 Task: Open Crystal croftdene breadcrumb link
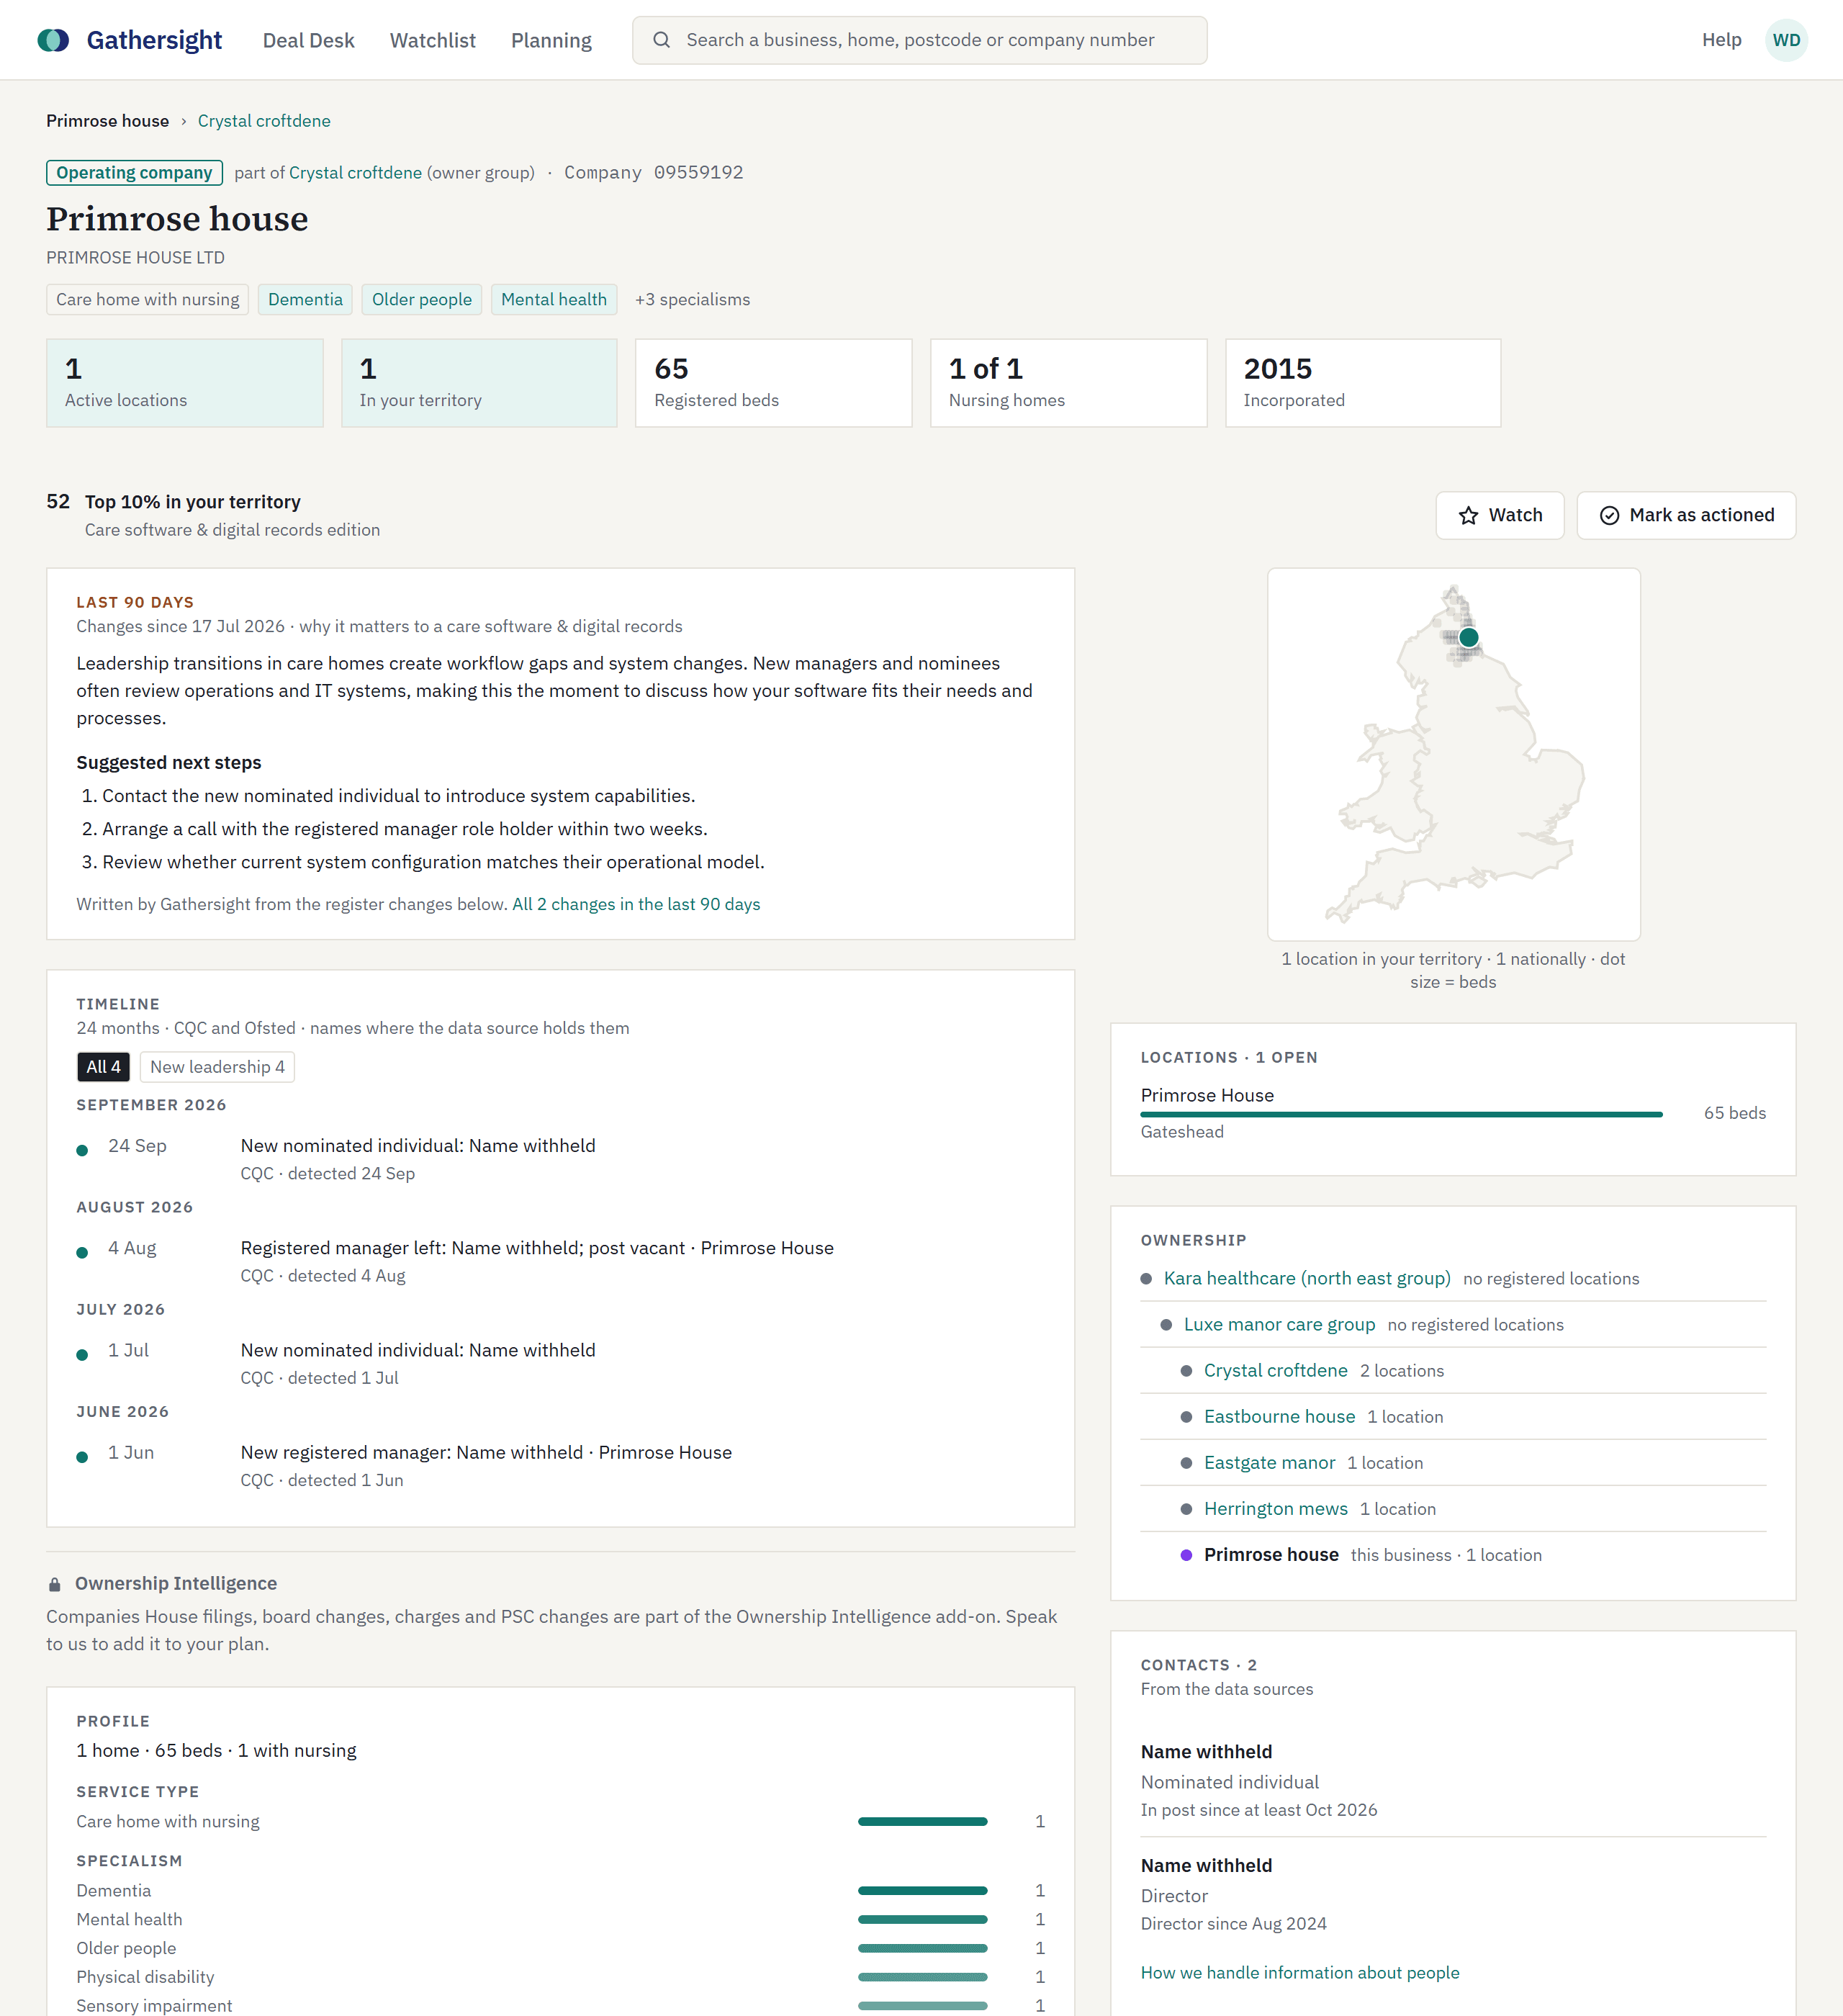pyautogui.click(x=264, y=121)
